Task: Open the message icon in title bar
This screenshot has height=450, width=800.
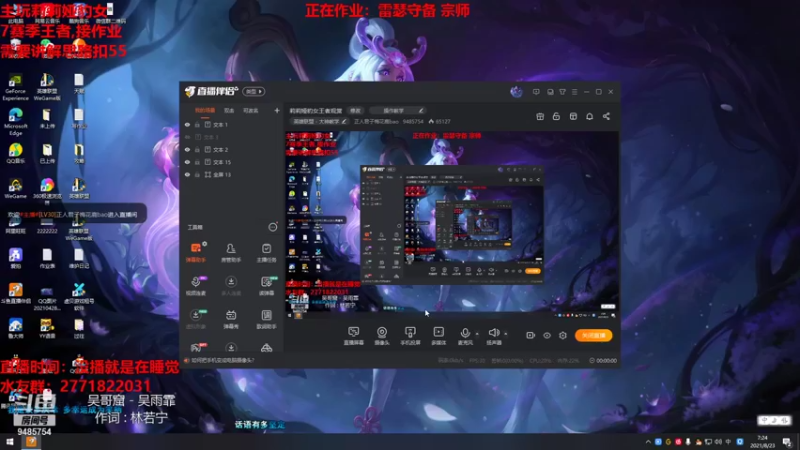Action: (536, 92)
